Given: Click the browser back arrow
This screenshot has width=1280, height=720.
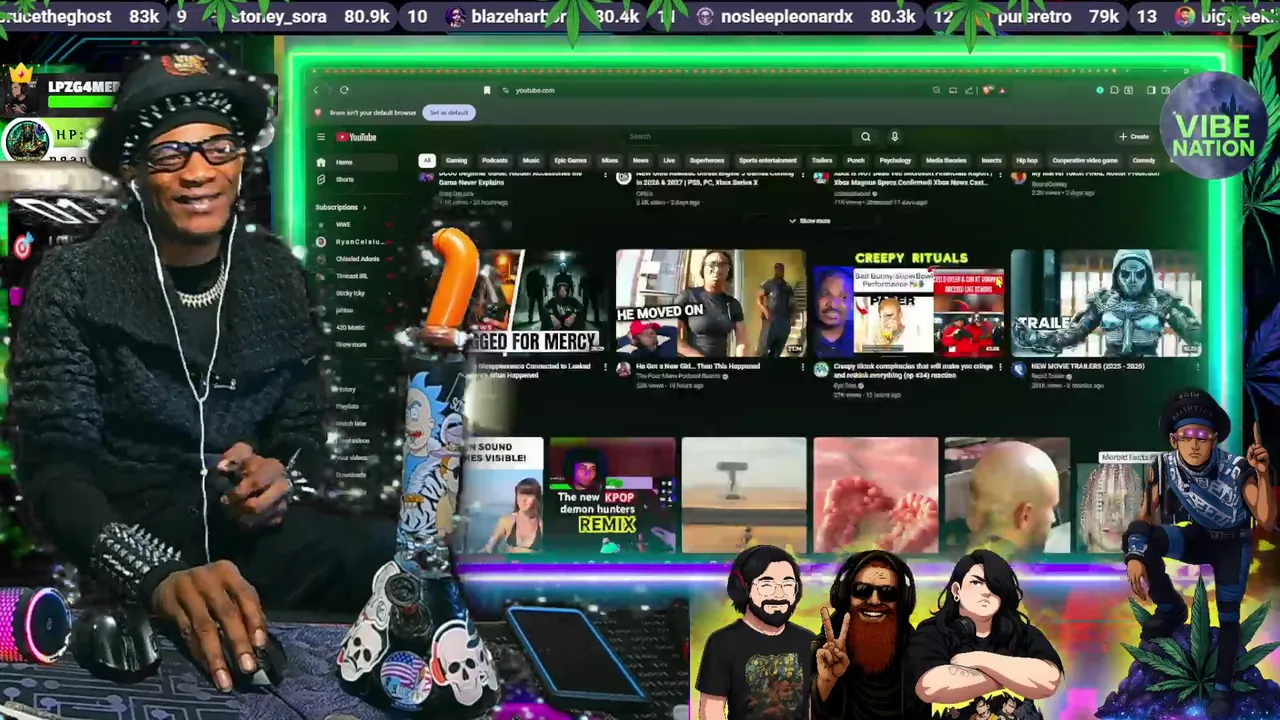Looking at the screenshot, I should click(x=316, y=90).
